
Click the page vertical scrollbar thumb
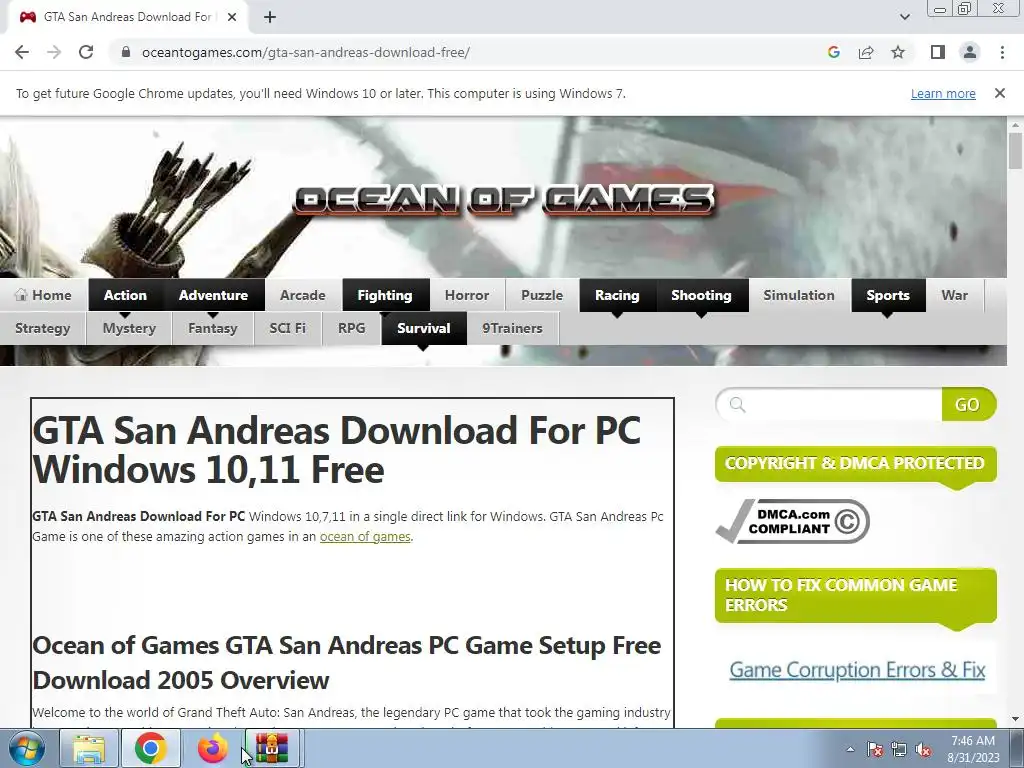pyautogui.click(x=1015, y=151)
